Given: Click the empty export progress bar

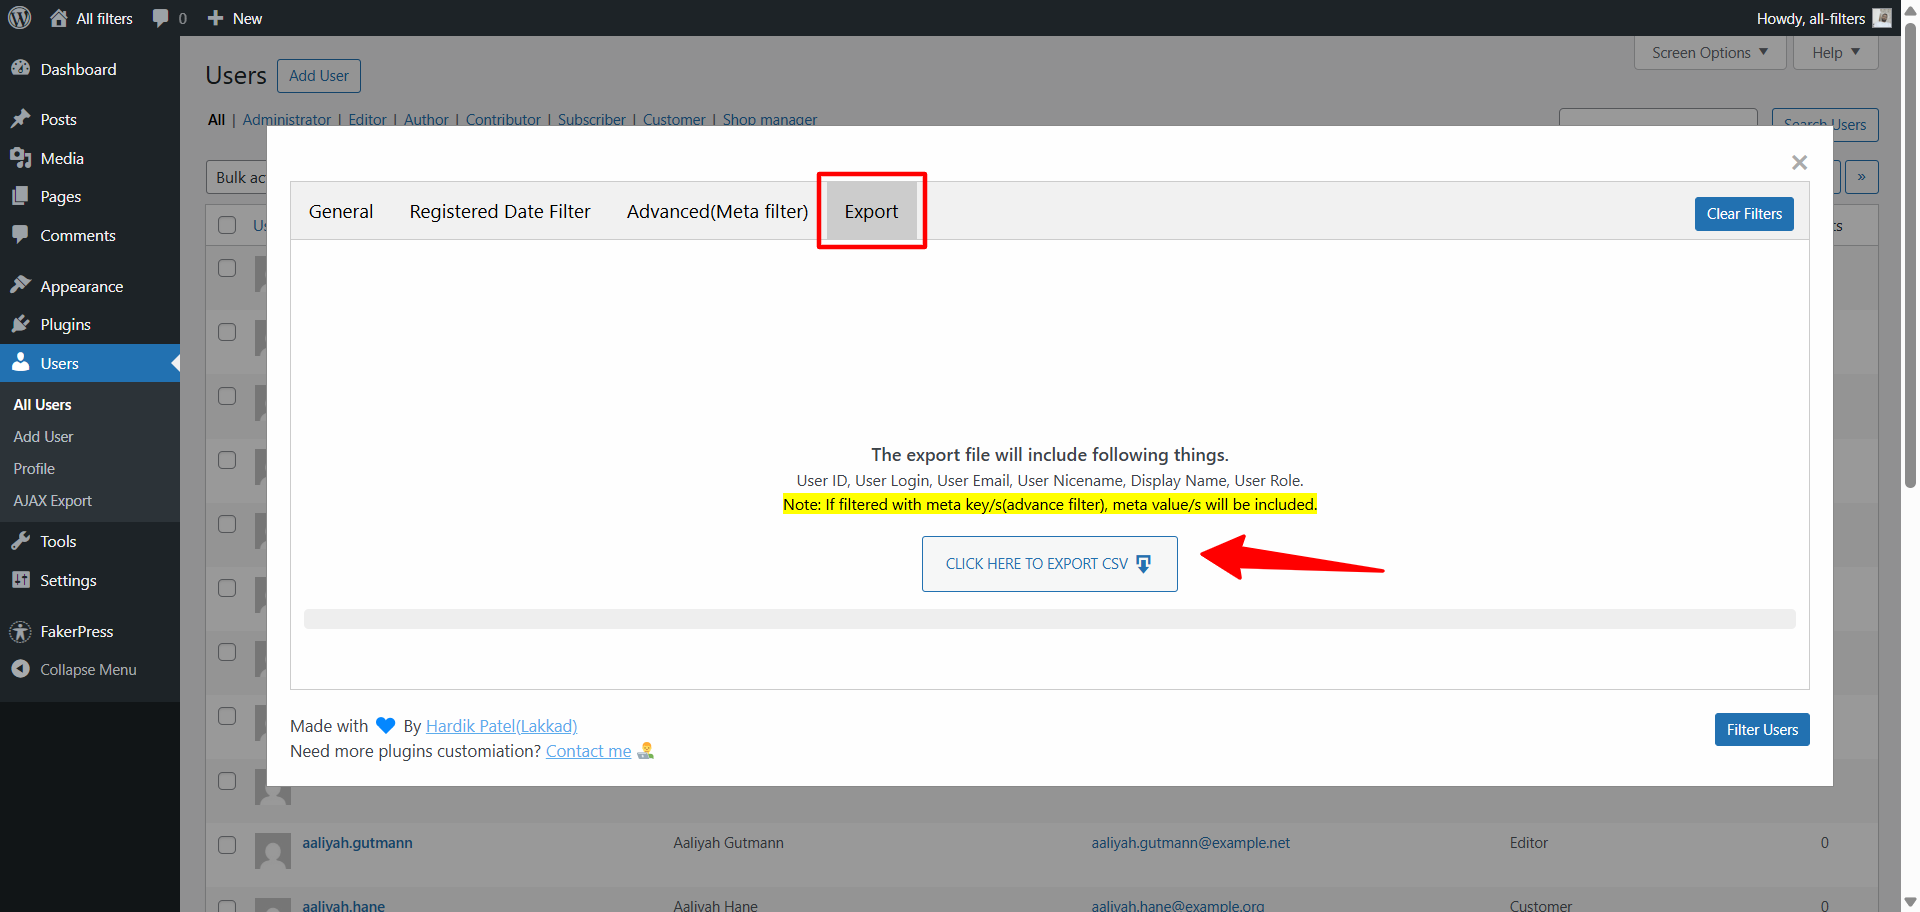Looking at the screenshot, I should (x=1049, y=619).
